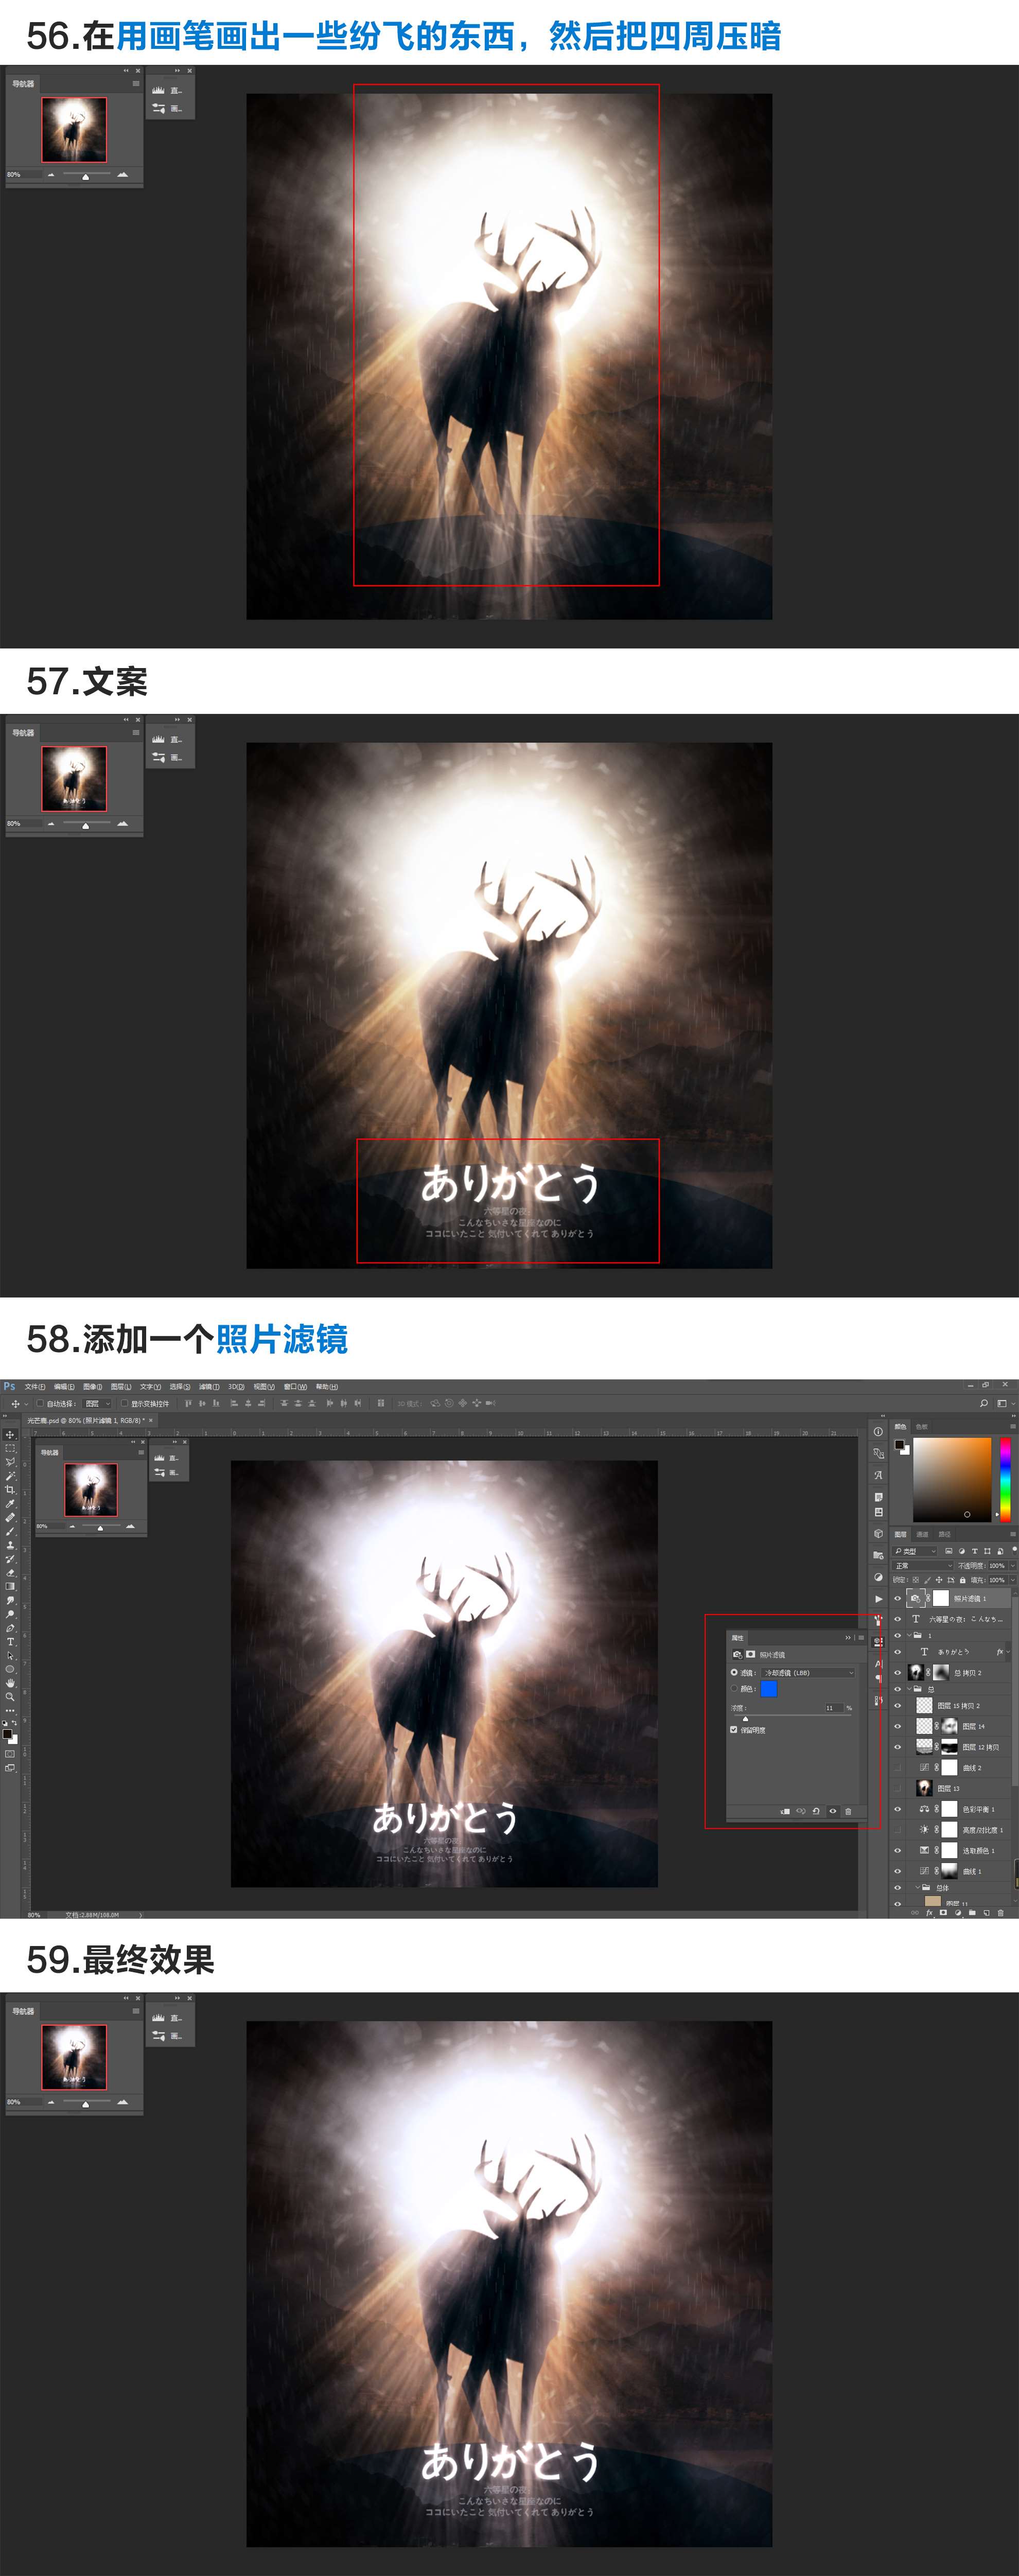Click the rainbow hue slider in Color panel
Image resolution: width=1019 pixels, height=2576 pixels.
coord(1005,1480)
